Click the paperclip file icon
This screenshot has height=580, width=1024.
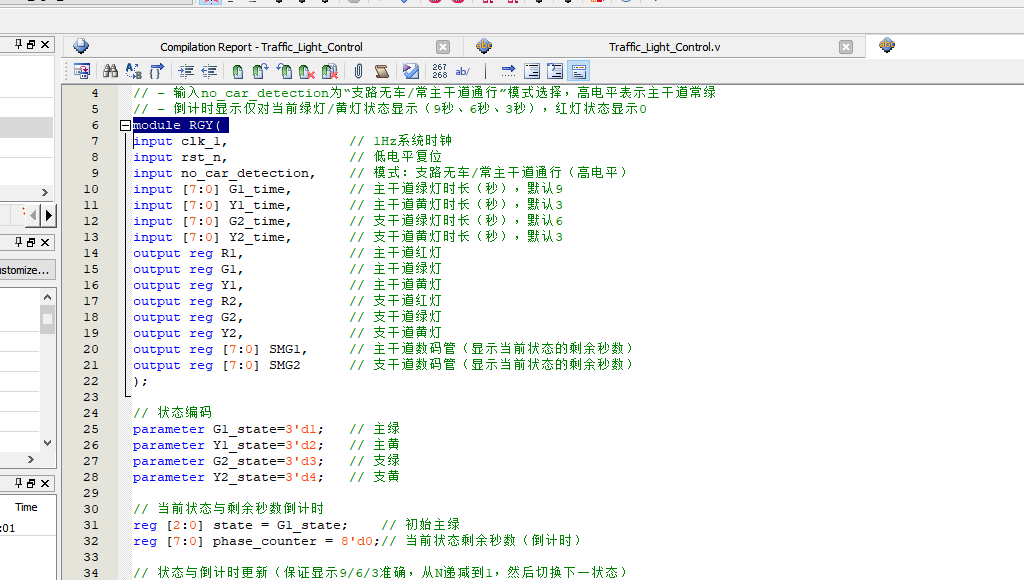[x=359, y=71]
